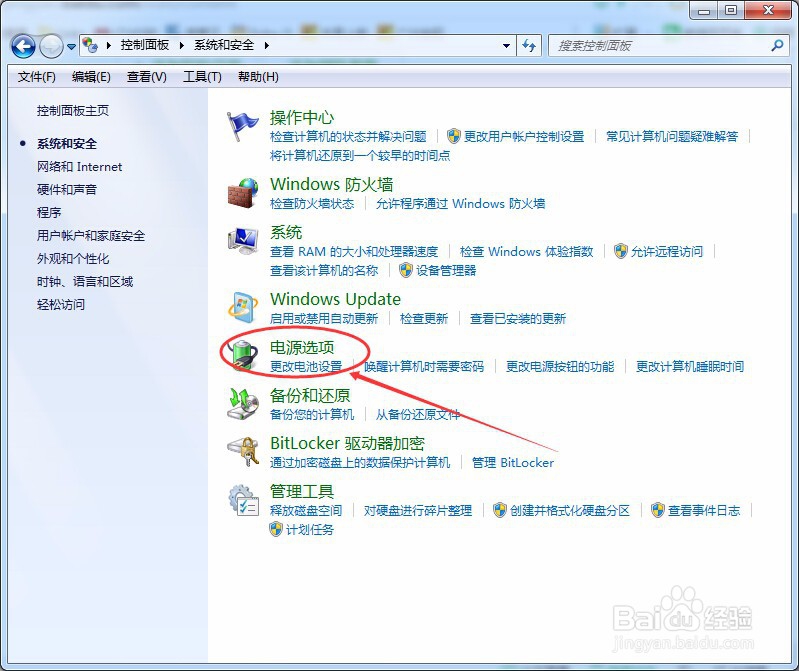
Task: Click the Windows Firewall brick wall icon
Action: (243, 193)
